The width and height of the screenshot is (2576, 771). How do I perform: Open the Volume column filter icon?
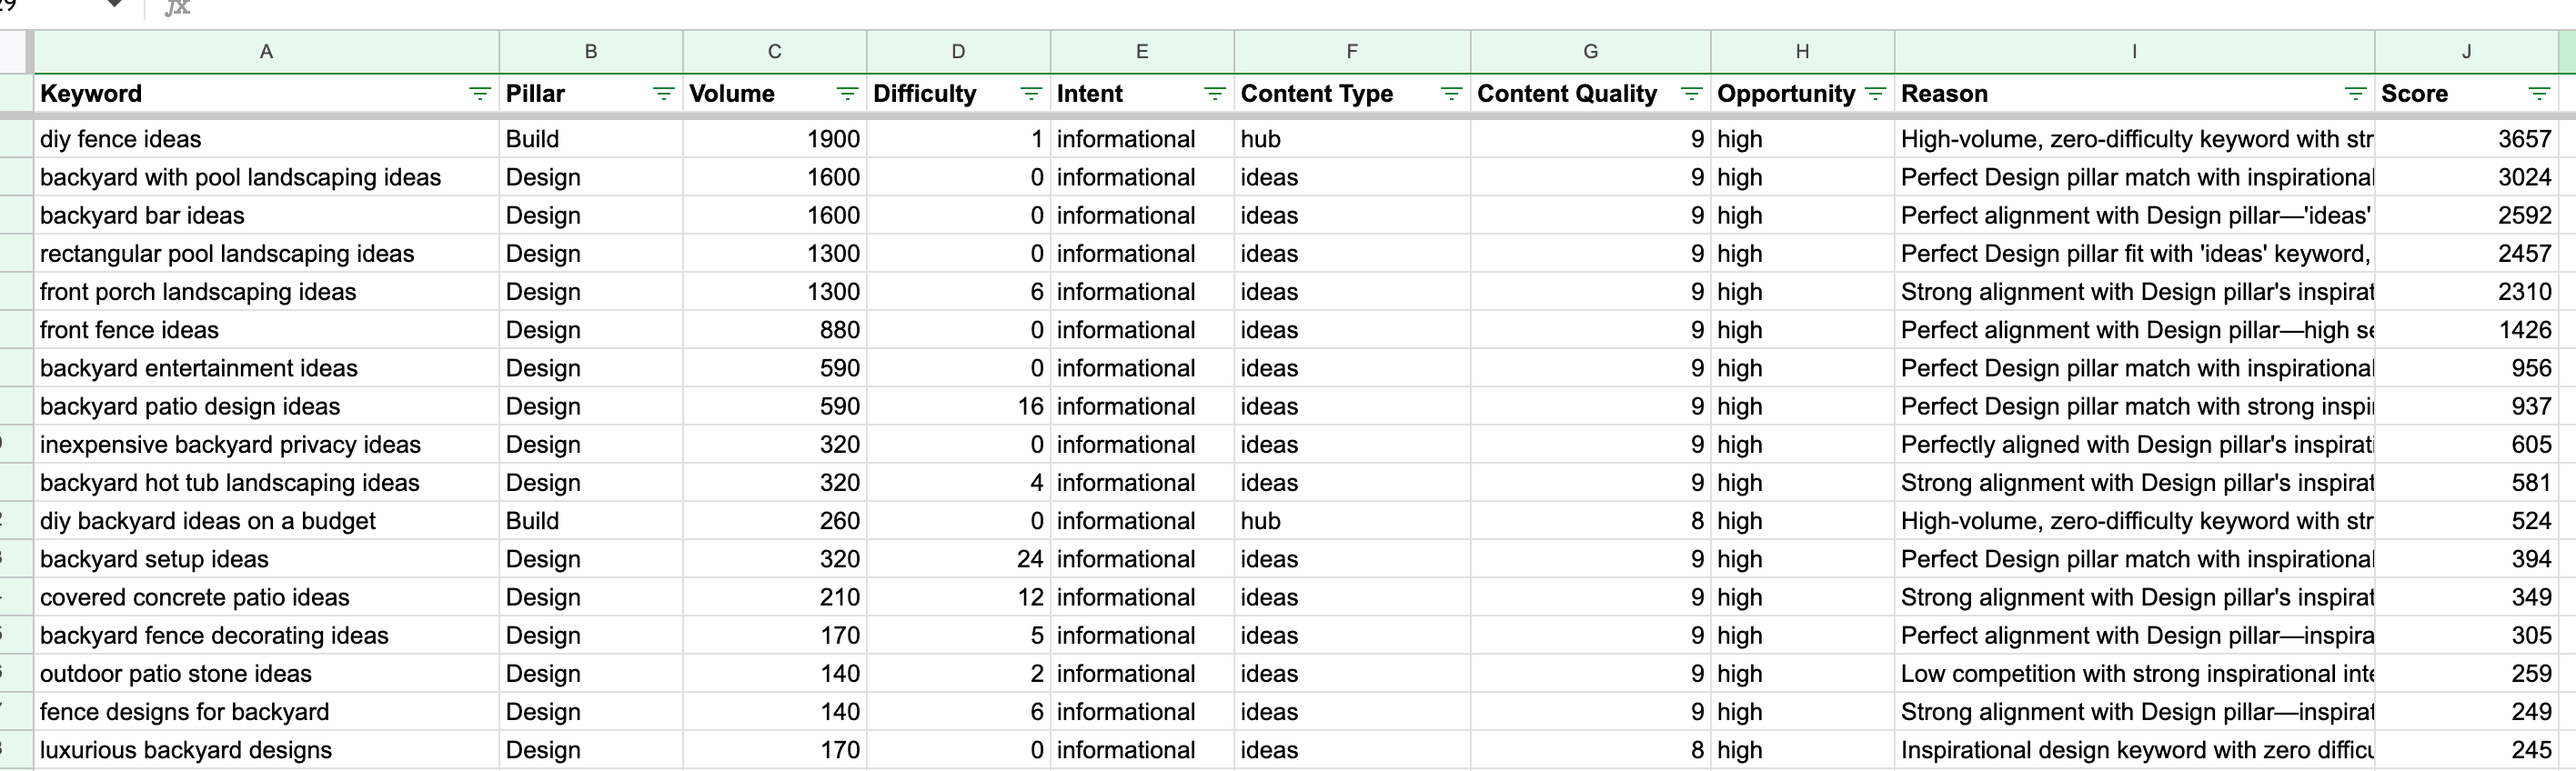847,94
